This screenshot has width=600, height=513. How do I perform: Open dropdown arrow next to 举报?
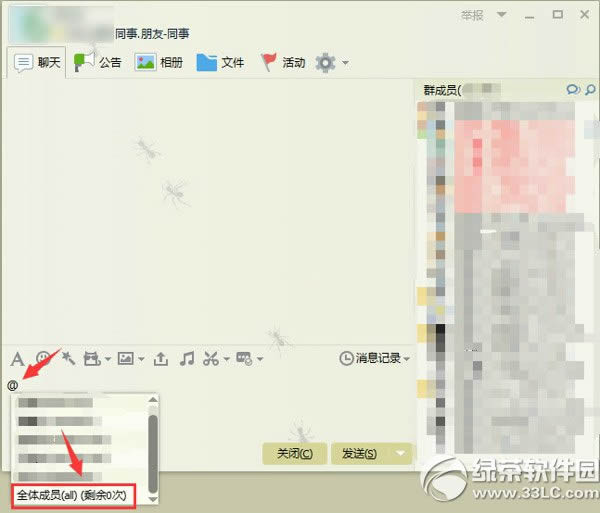click(x=501, y=15)
